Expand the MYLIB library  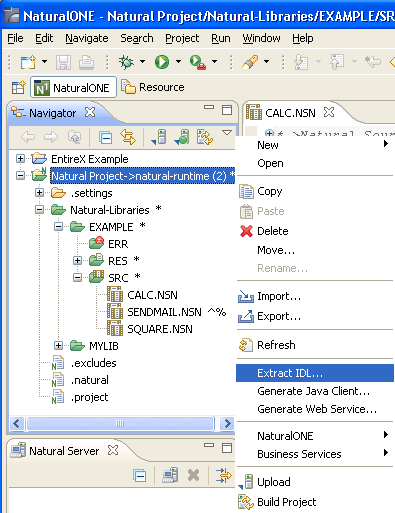pyautogui.click(x=58, y=346)
